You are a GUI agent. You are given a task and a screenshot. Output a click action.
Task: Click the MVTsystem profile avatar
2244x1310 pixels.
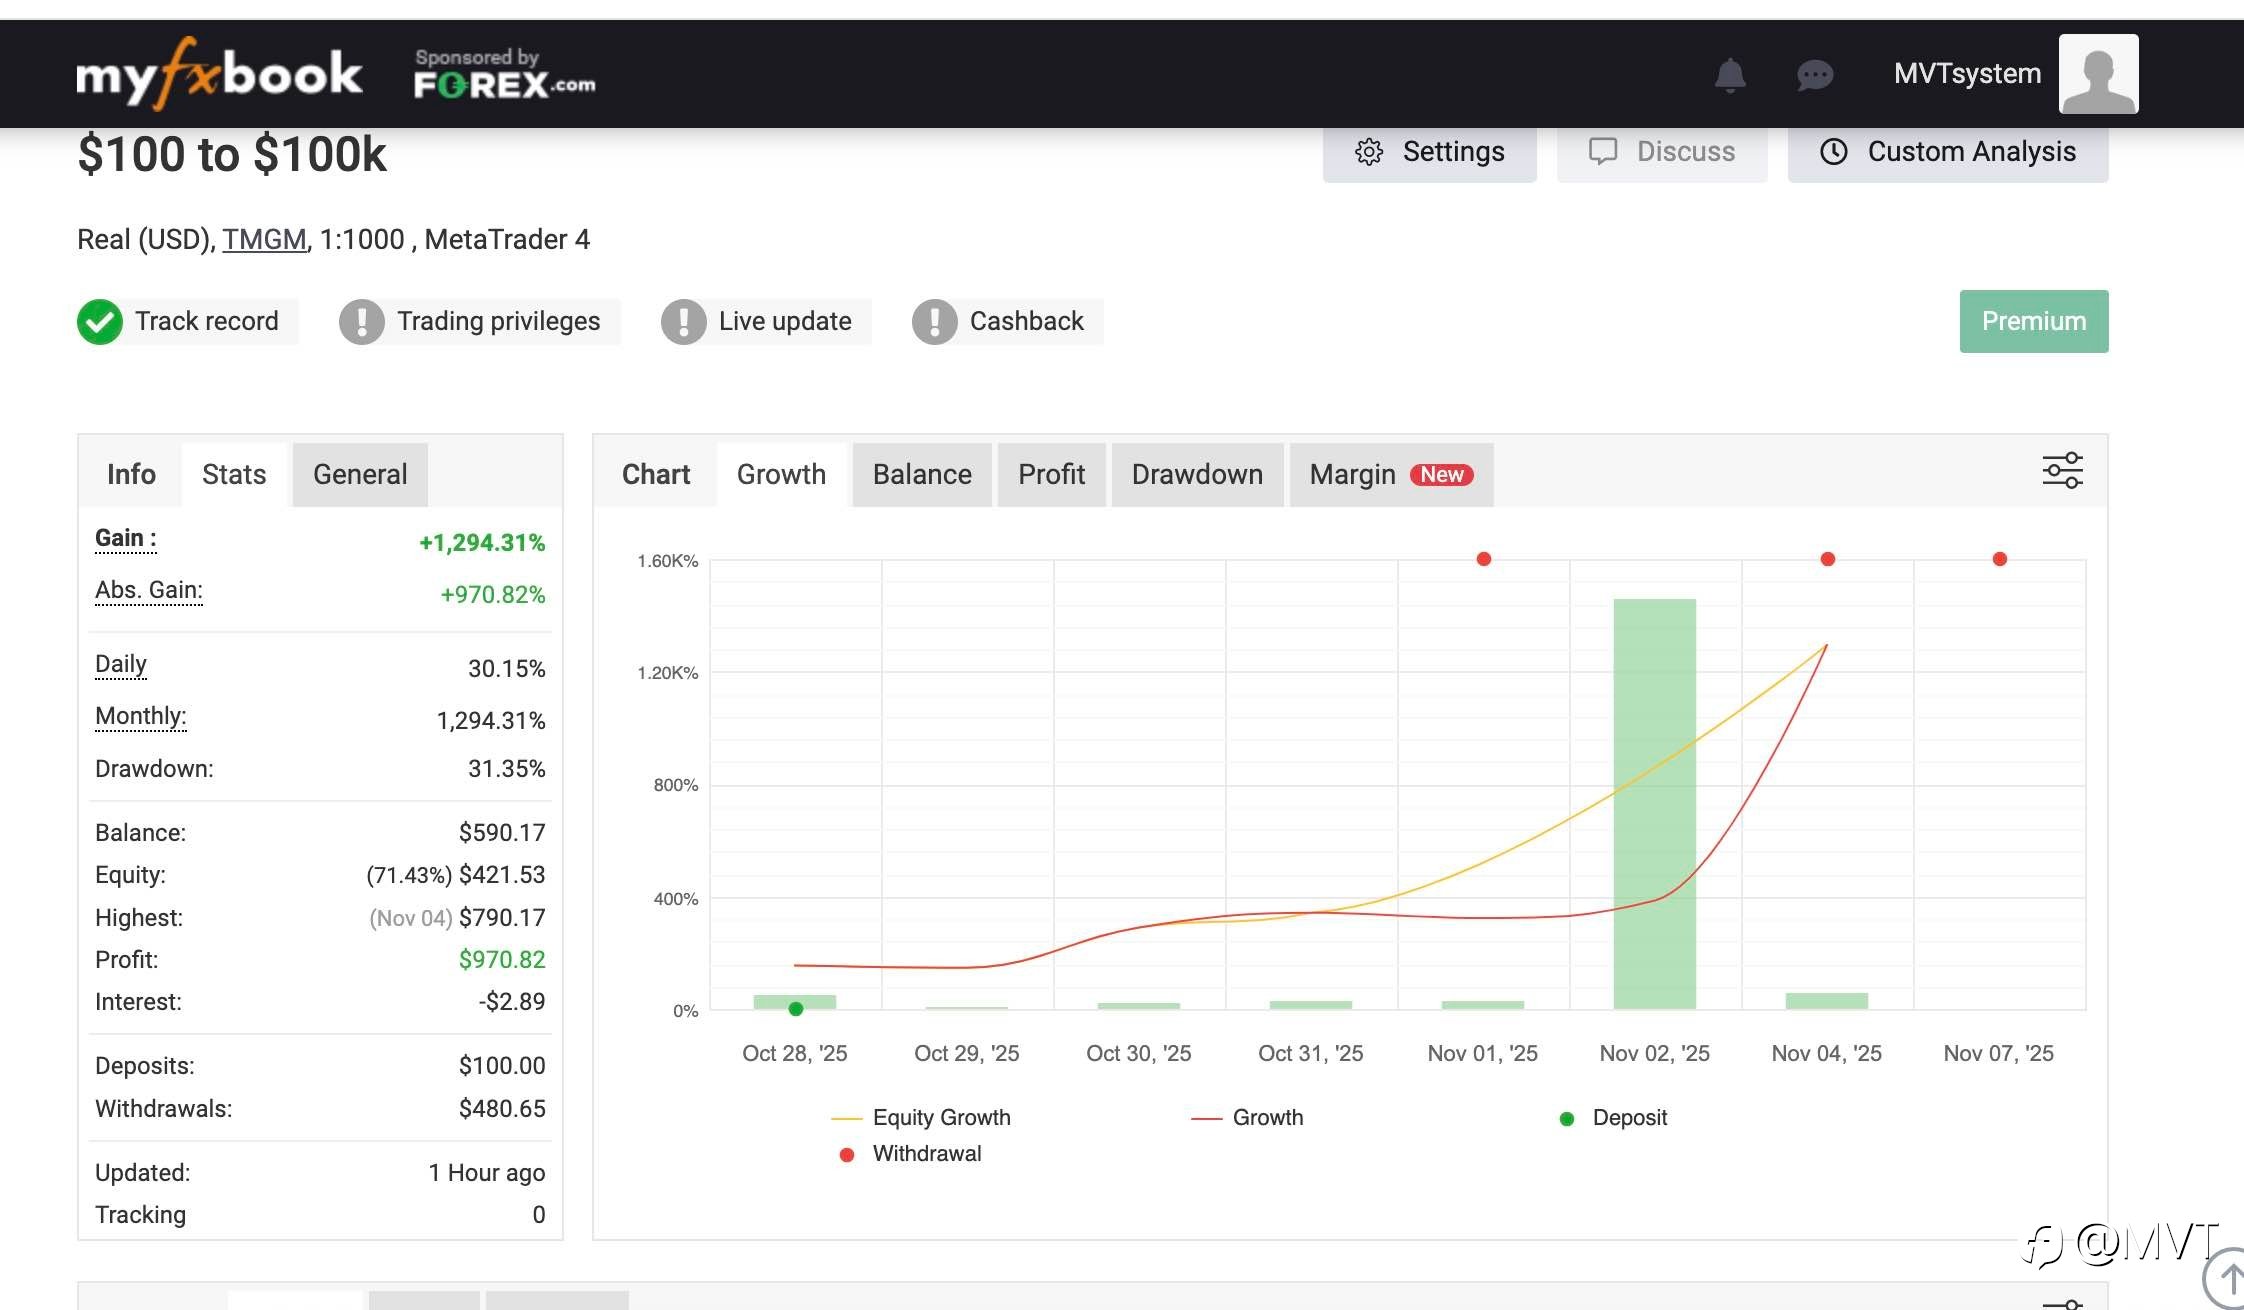[2098, 74]
